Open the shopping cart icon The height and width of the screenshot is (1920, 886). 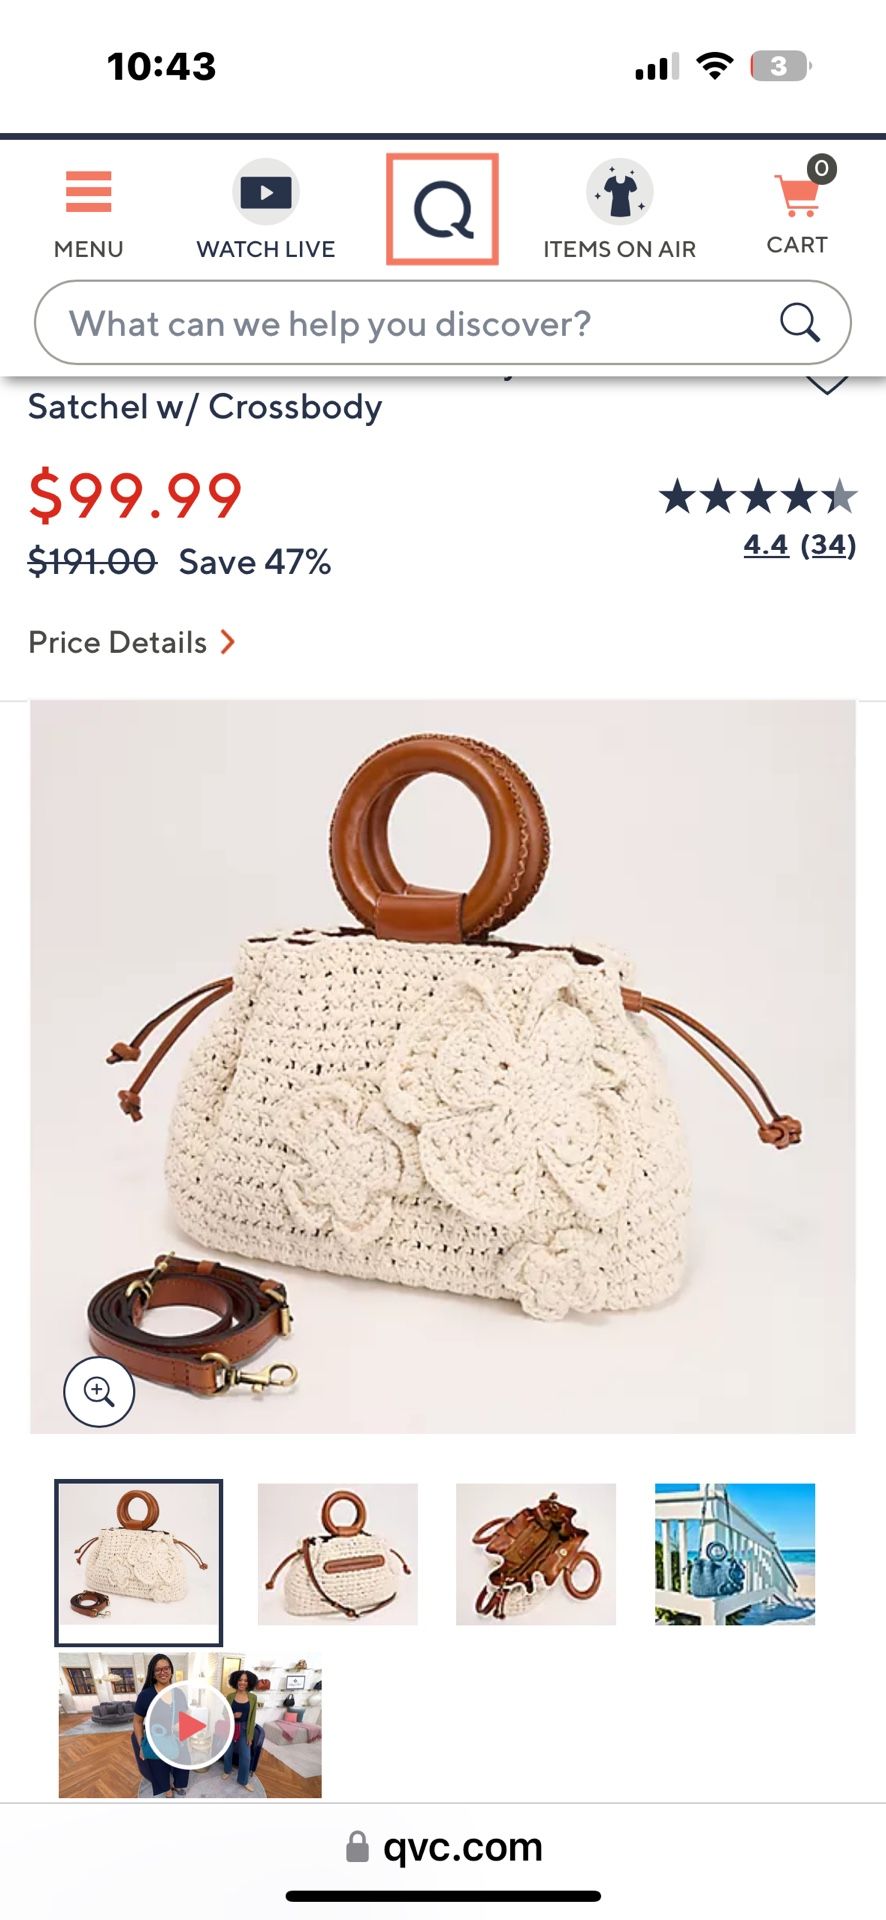[x=798, y=195]
